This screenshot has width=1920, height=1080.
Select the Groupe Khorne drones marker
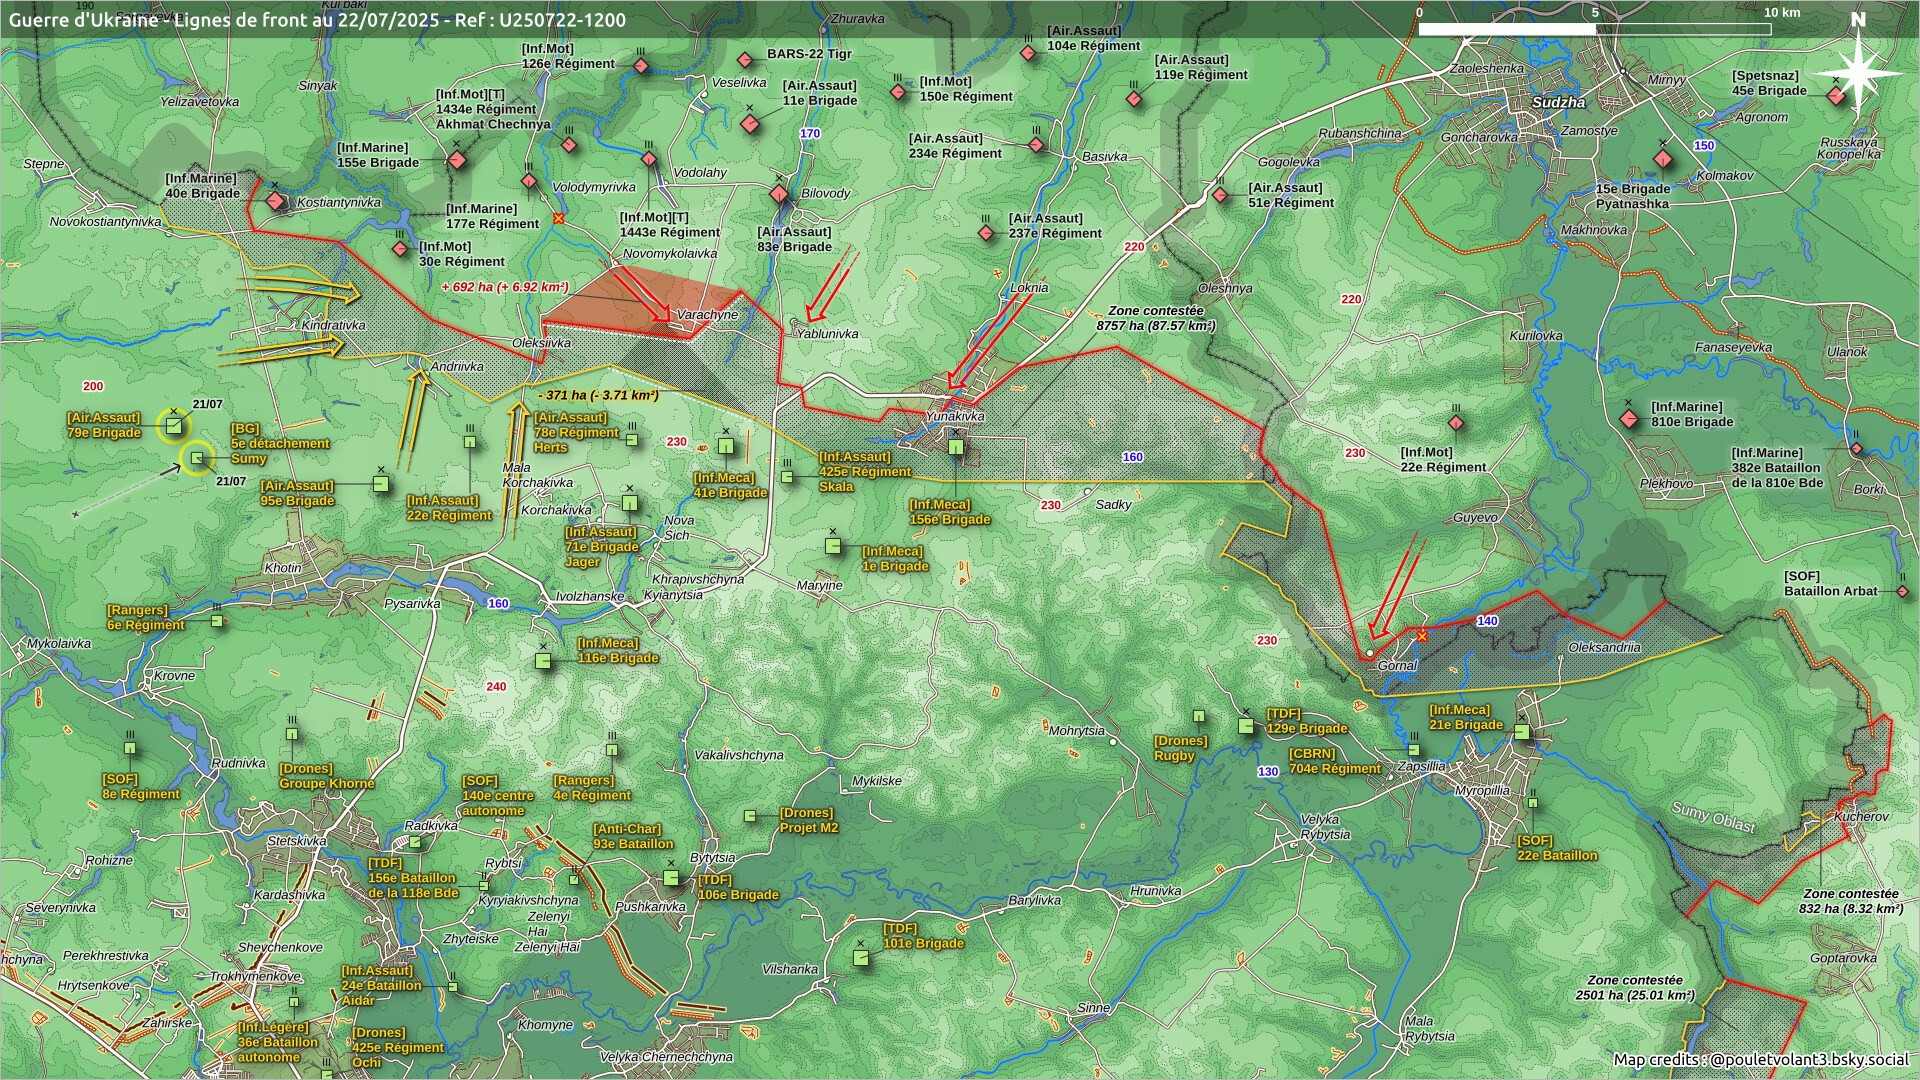[x=292, y=734]
